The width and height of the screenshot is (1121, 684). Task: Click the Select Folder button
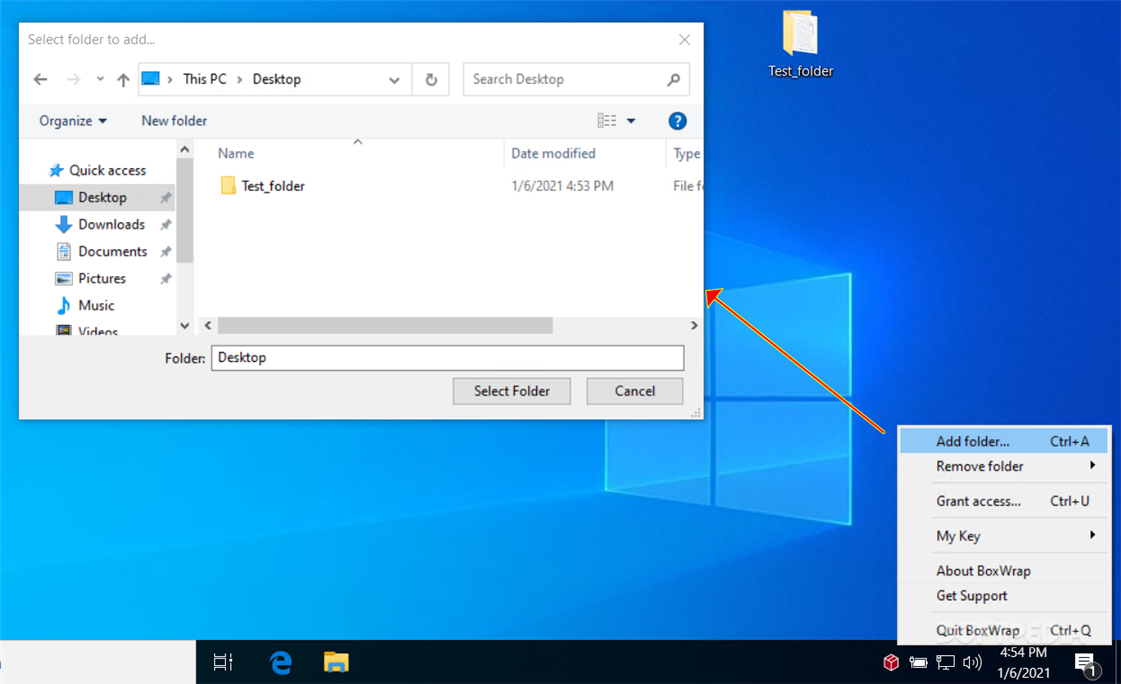pos(512,391)
